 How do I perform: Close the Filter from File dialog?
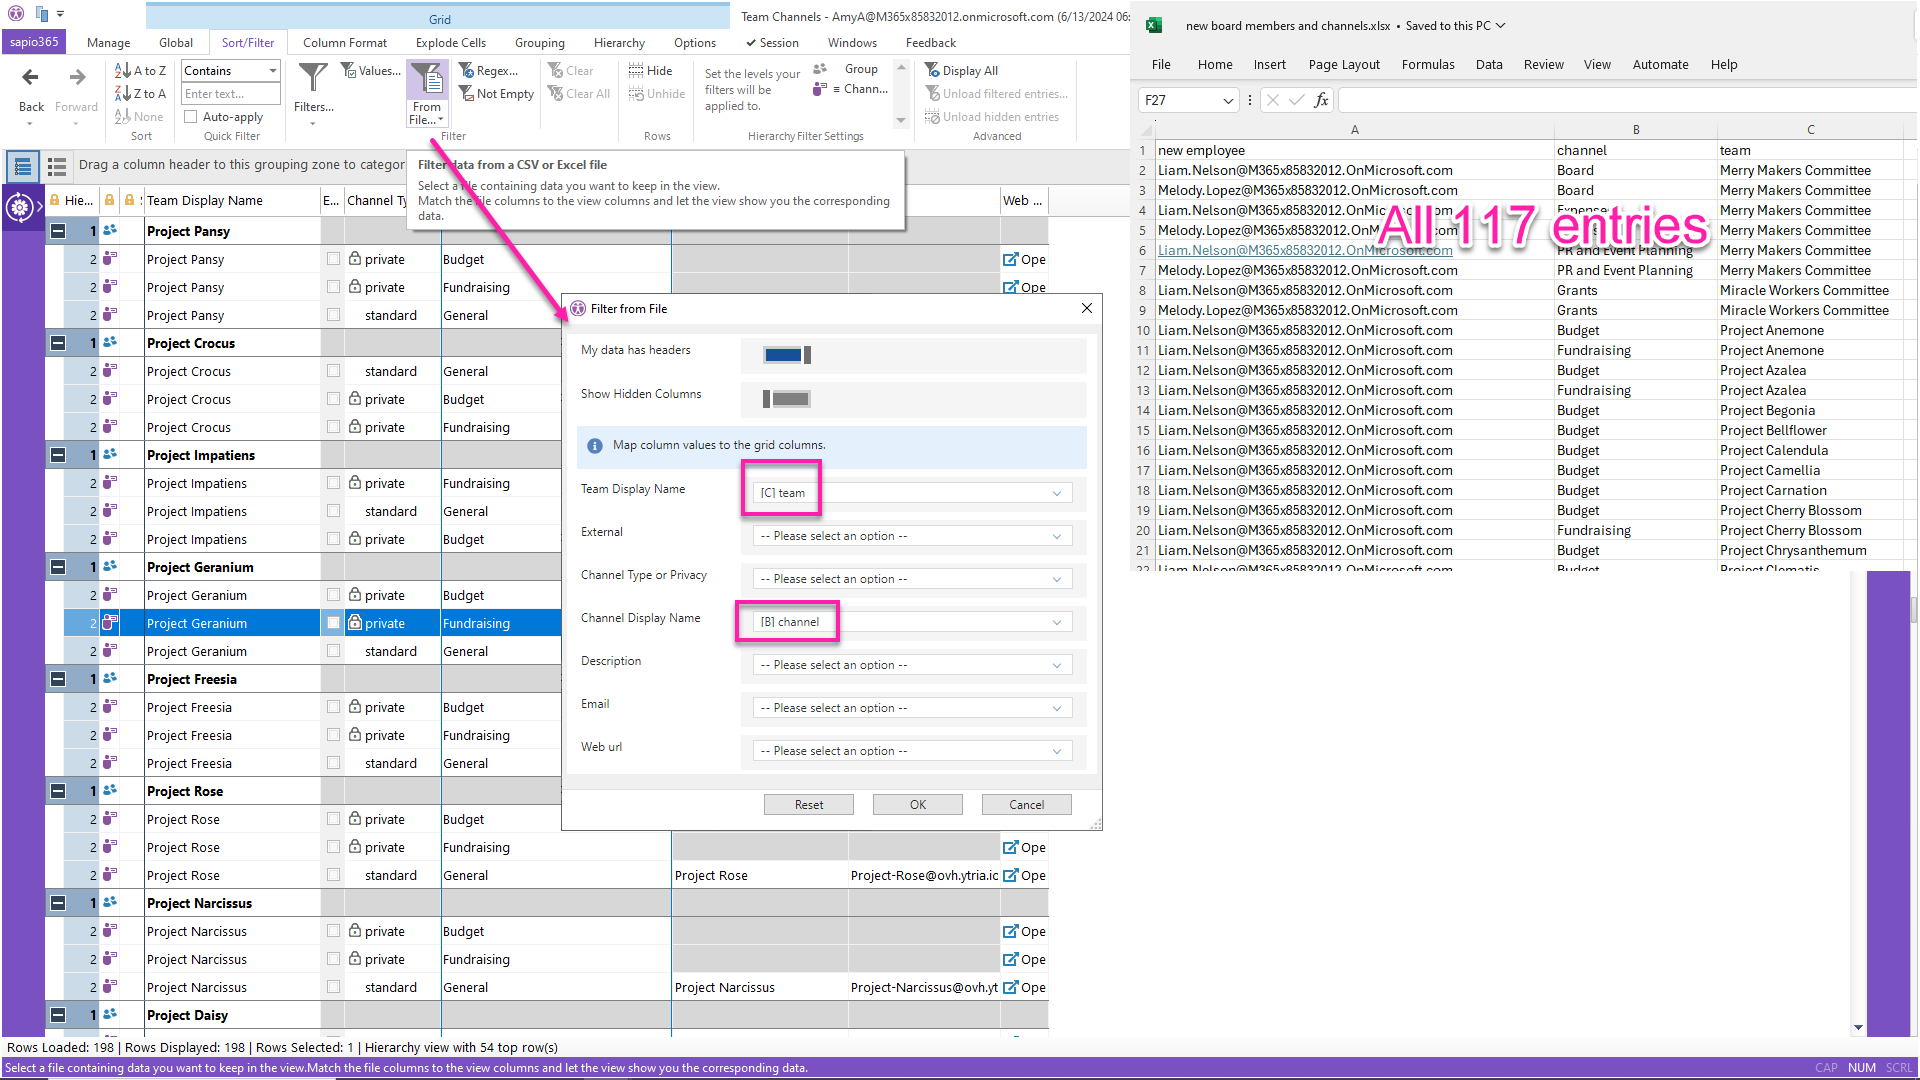[x=1087, y=309]
